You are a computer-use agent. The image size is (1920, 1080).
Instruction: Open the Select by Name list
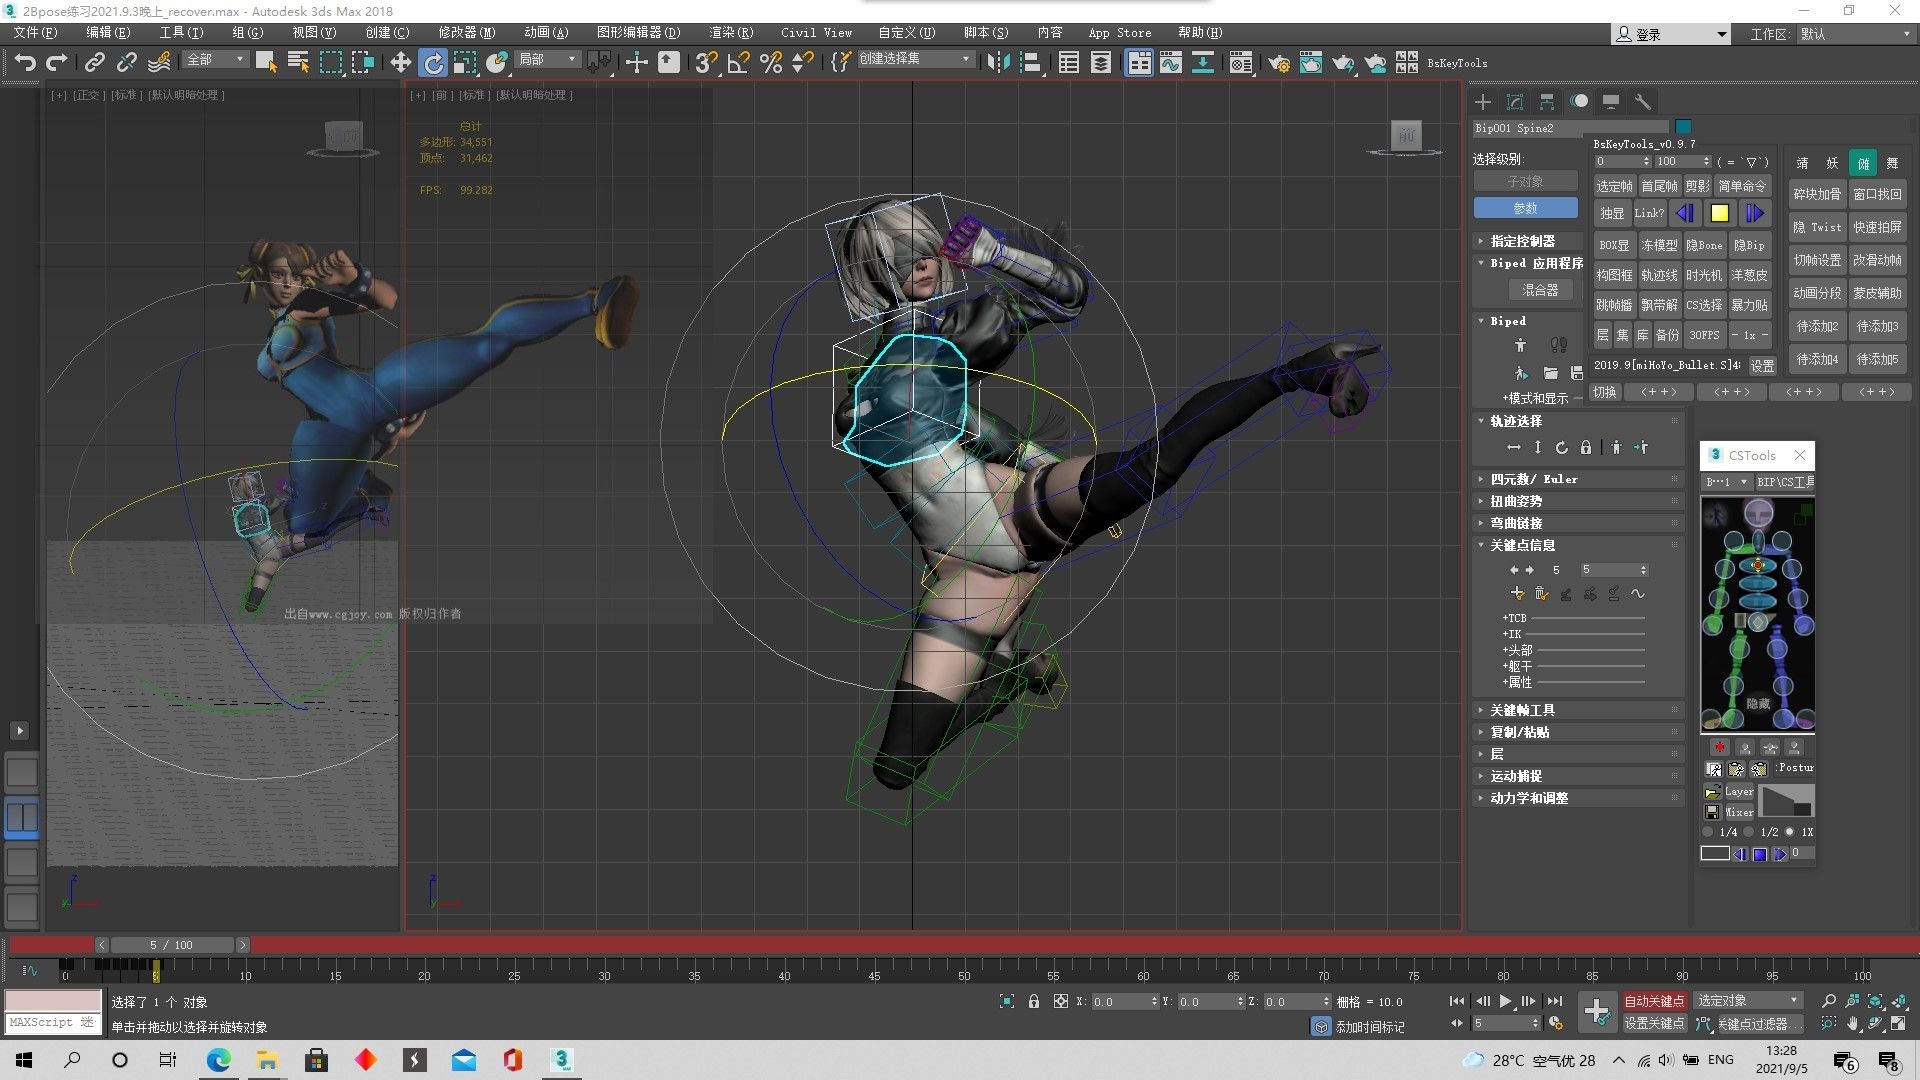coord(298,62)
